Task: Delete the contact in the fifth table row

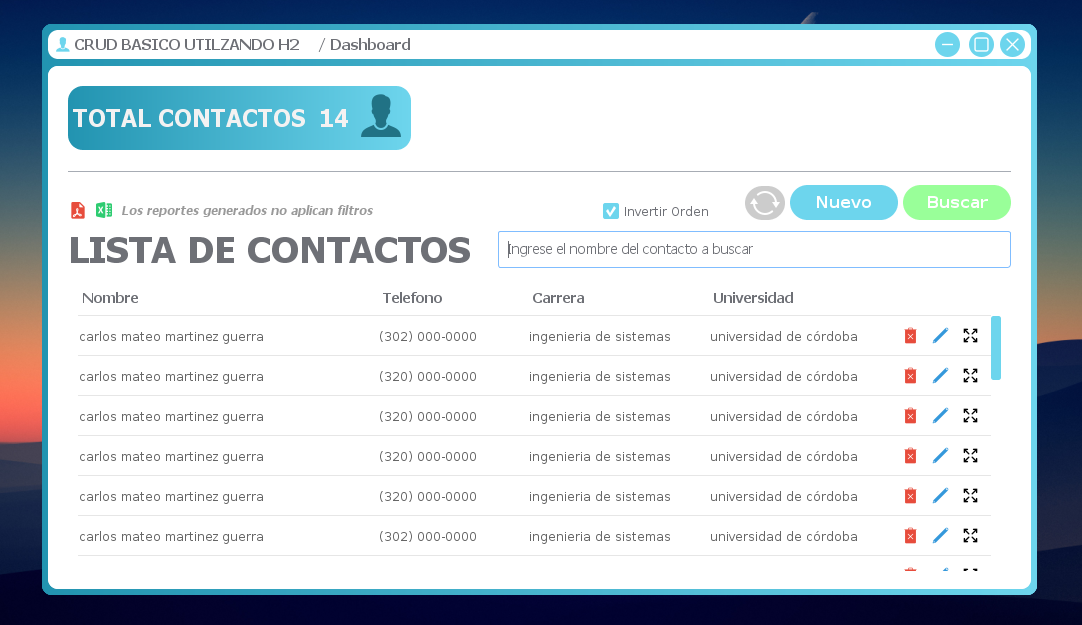Action: [910, 496]
